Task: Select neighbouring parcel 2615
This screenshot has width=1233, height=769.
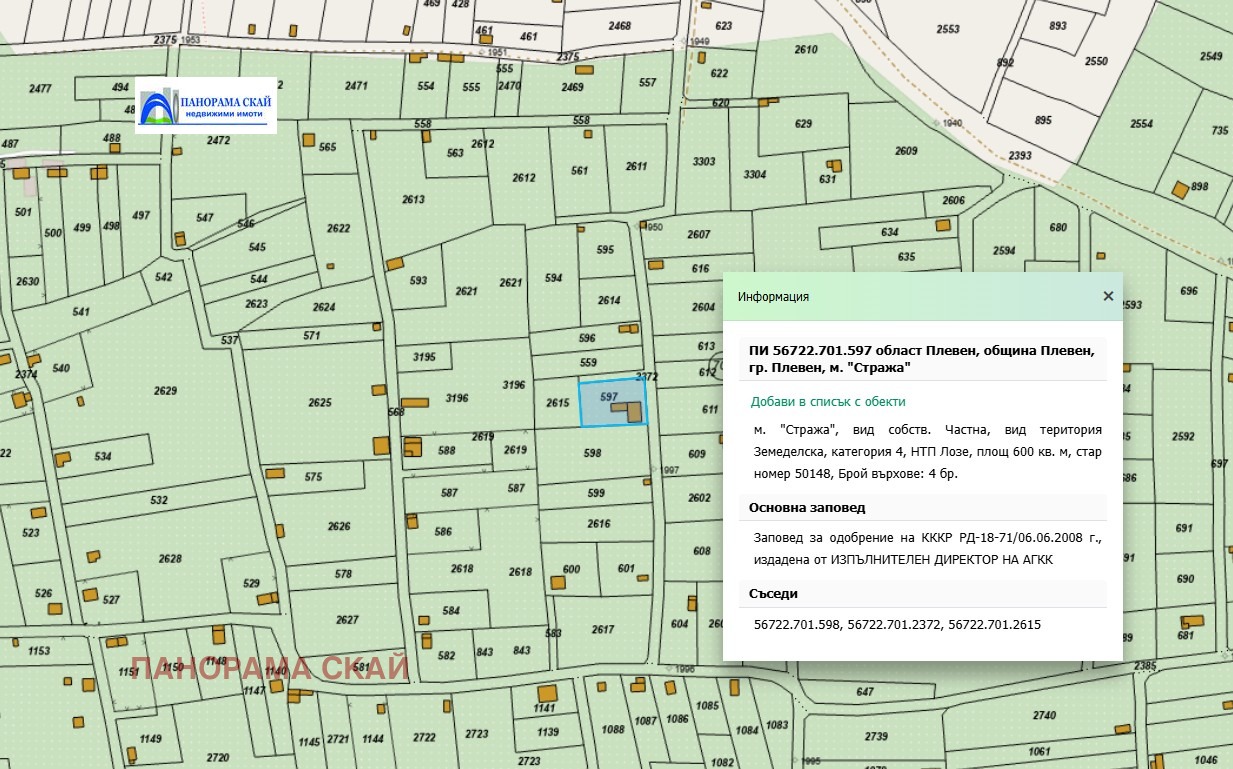Action: coord(557,402)
